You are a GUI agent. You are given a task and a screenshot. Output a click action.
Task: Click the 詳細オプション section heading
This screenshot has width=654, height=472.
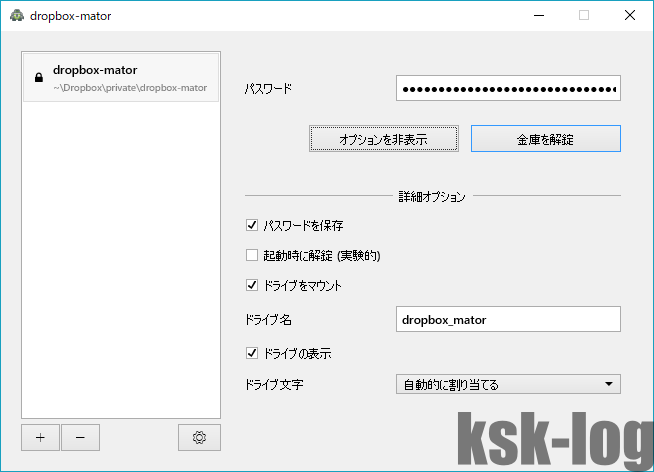(432, 197)
